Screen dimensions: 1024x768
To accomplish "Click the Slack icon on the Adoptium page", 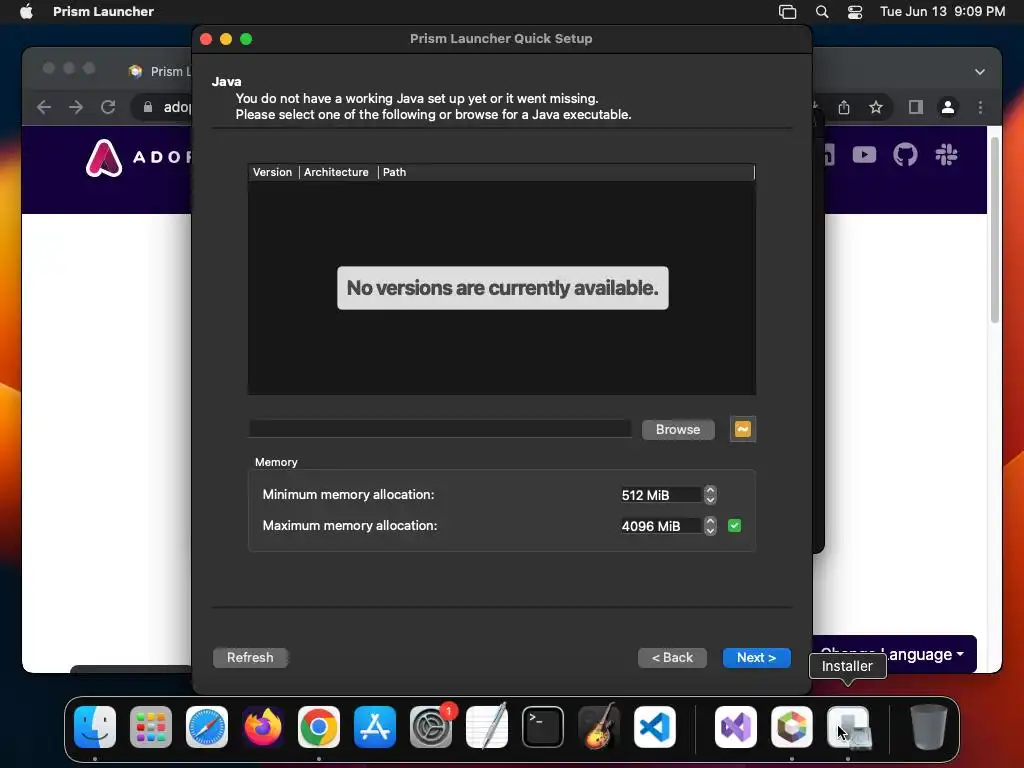I will pos(946,155).
